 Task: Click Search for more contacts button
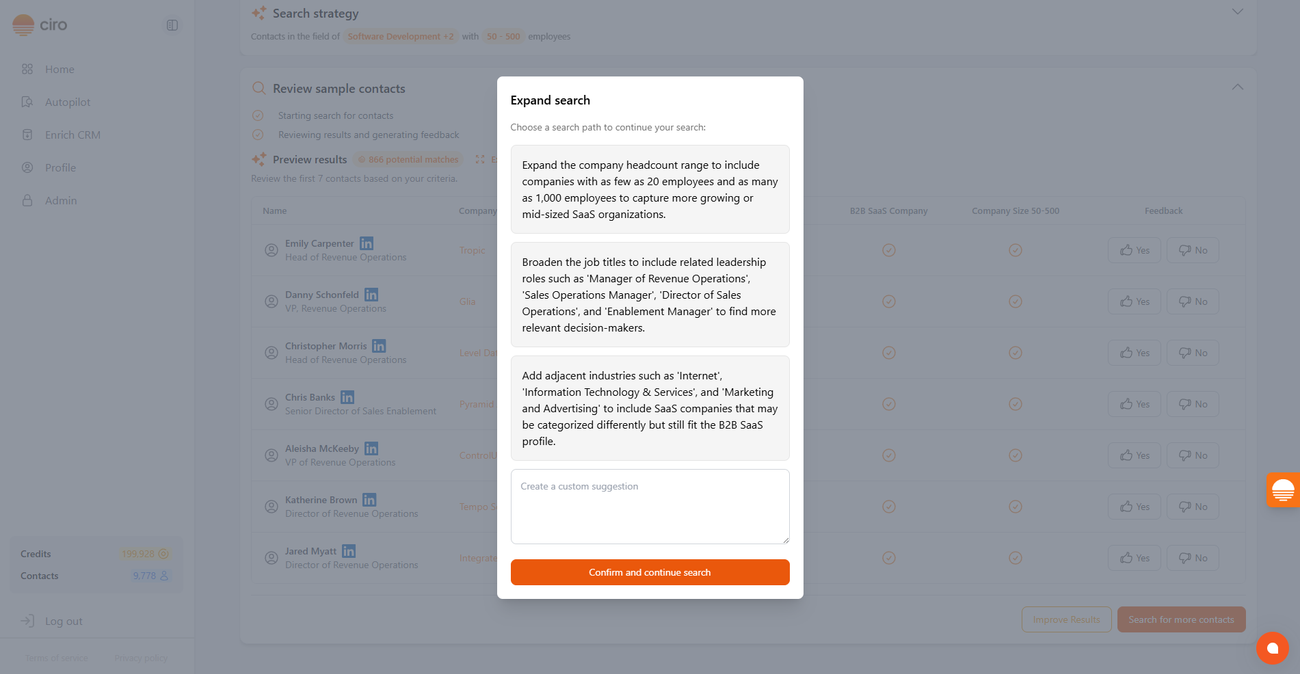(x=1181, y=619)
